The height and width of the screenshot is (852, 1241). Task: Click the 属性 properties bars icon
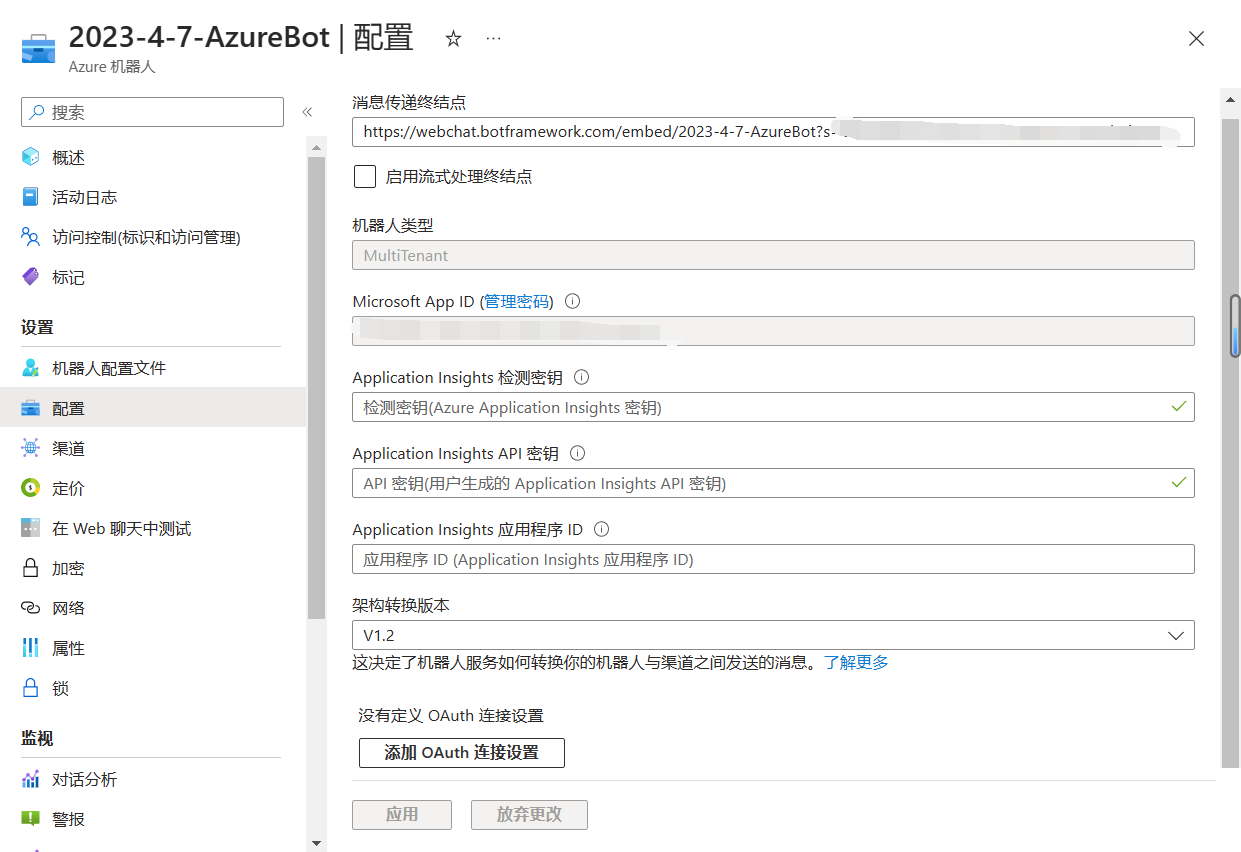[31, 648]
